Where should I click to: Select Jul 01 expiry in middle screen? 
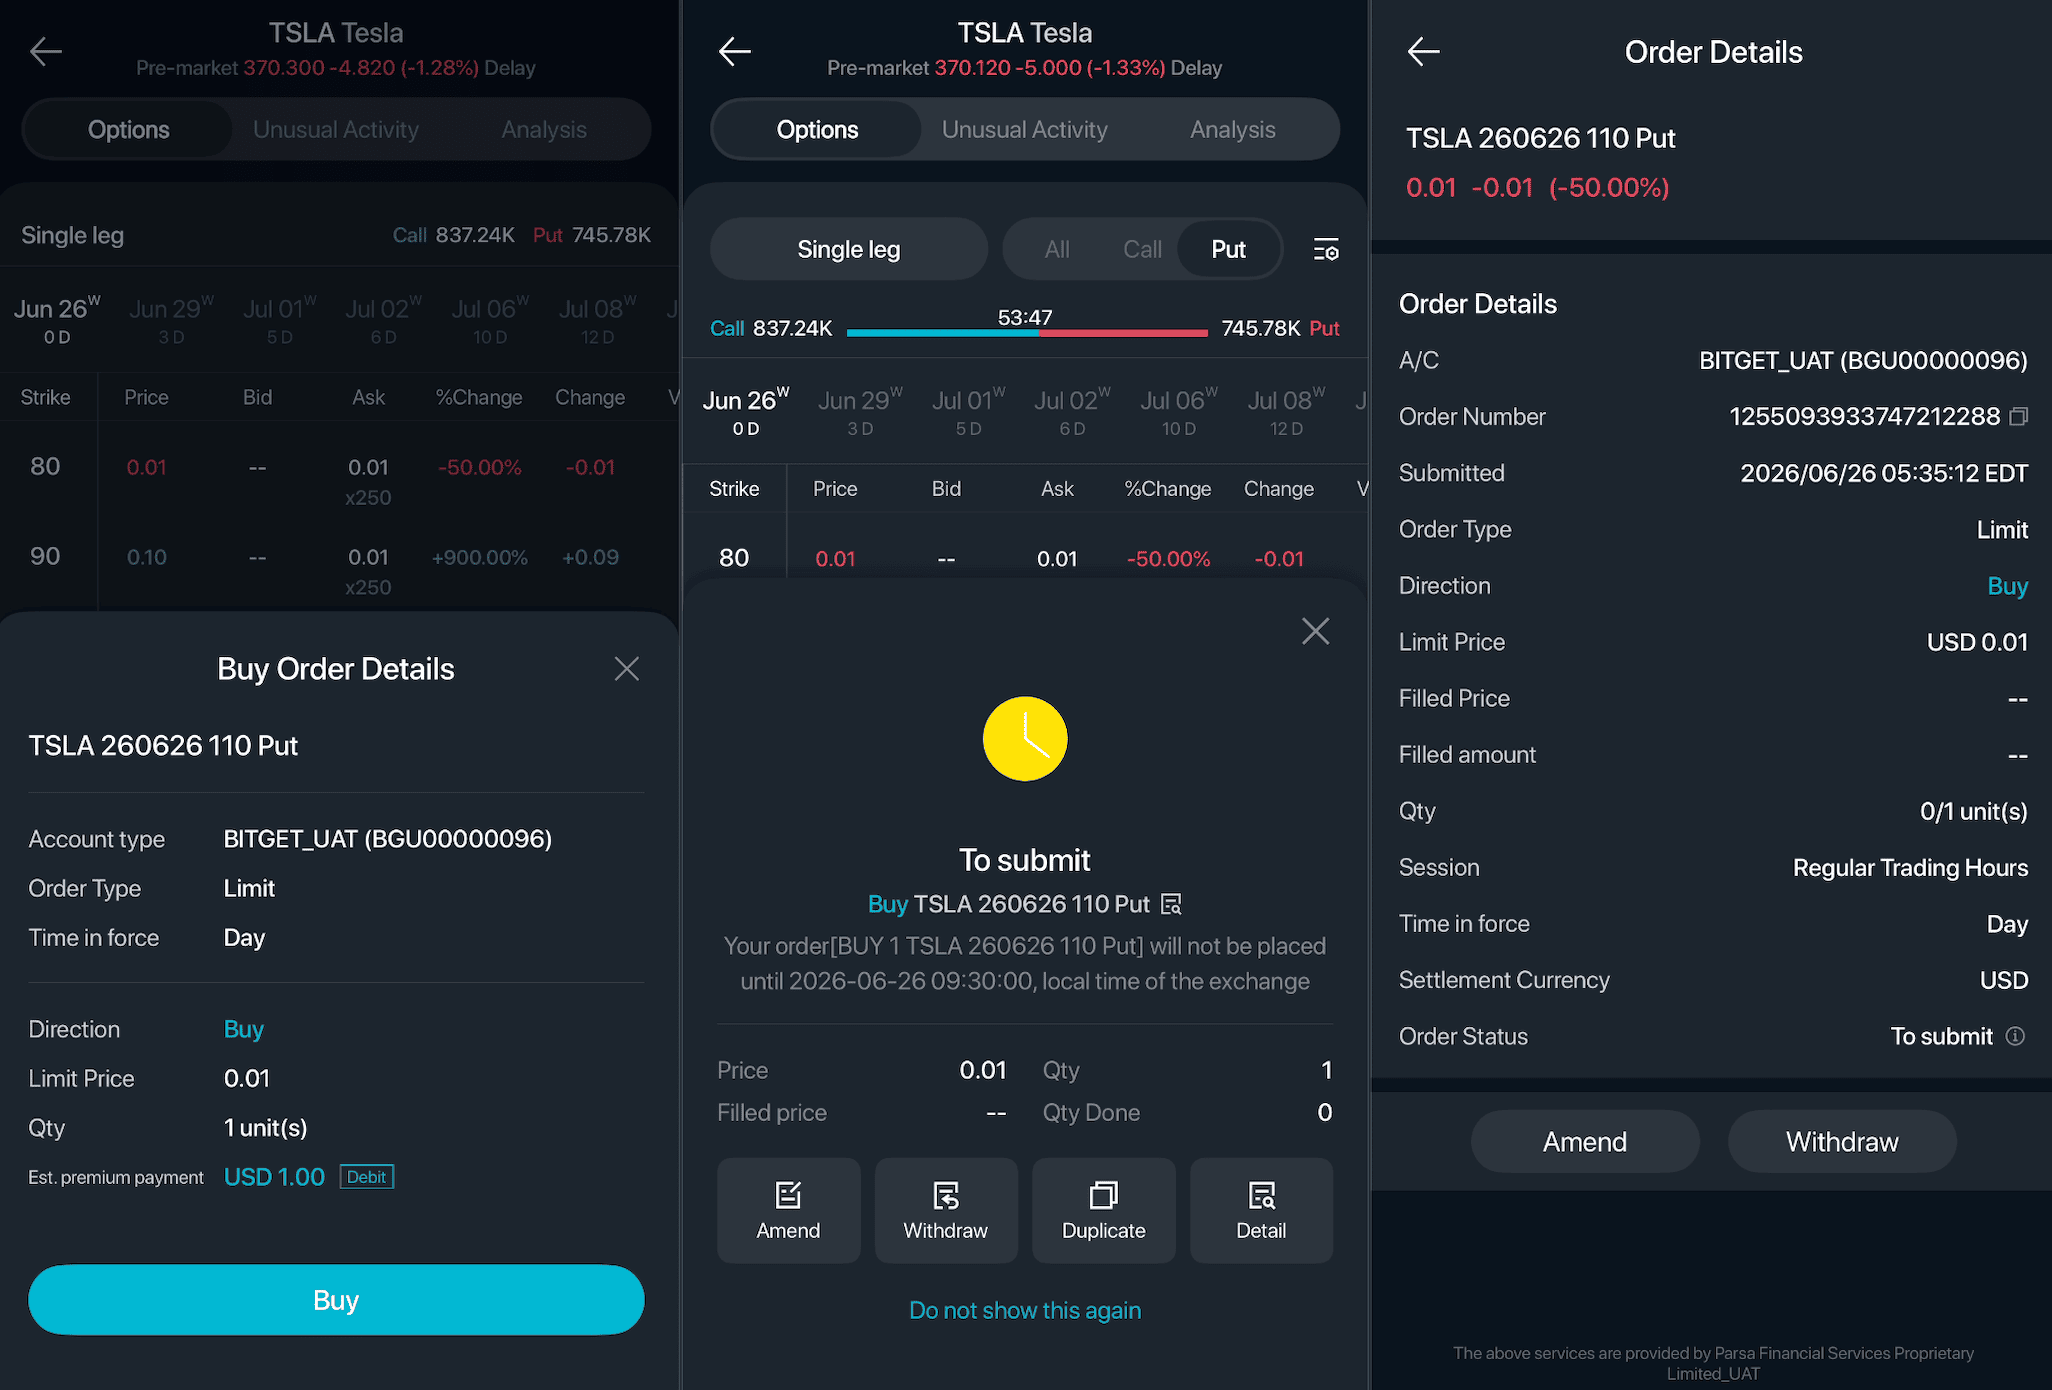click(968, 411)
